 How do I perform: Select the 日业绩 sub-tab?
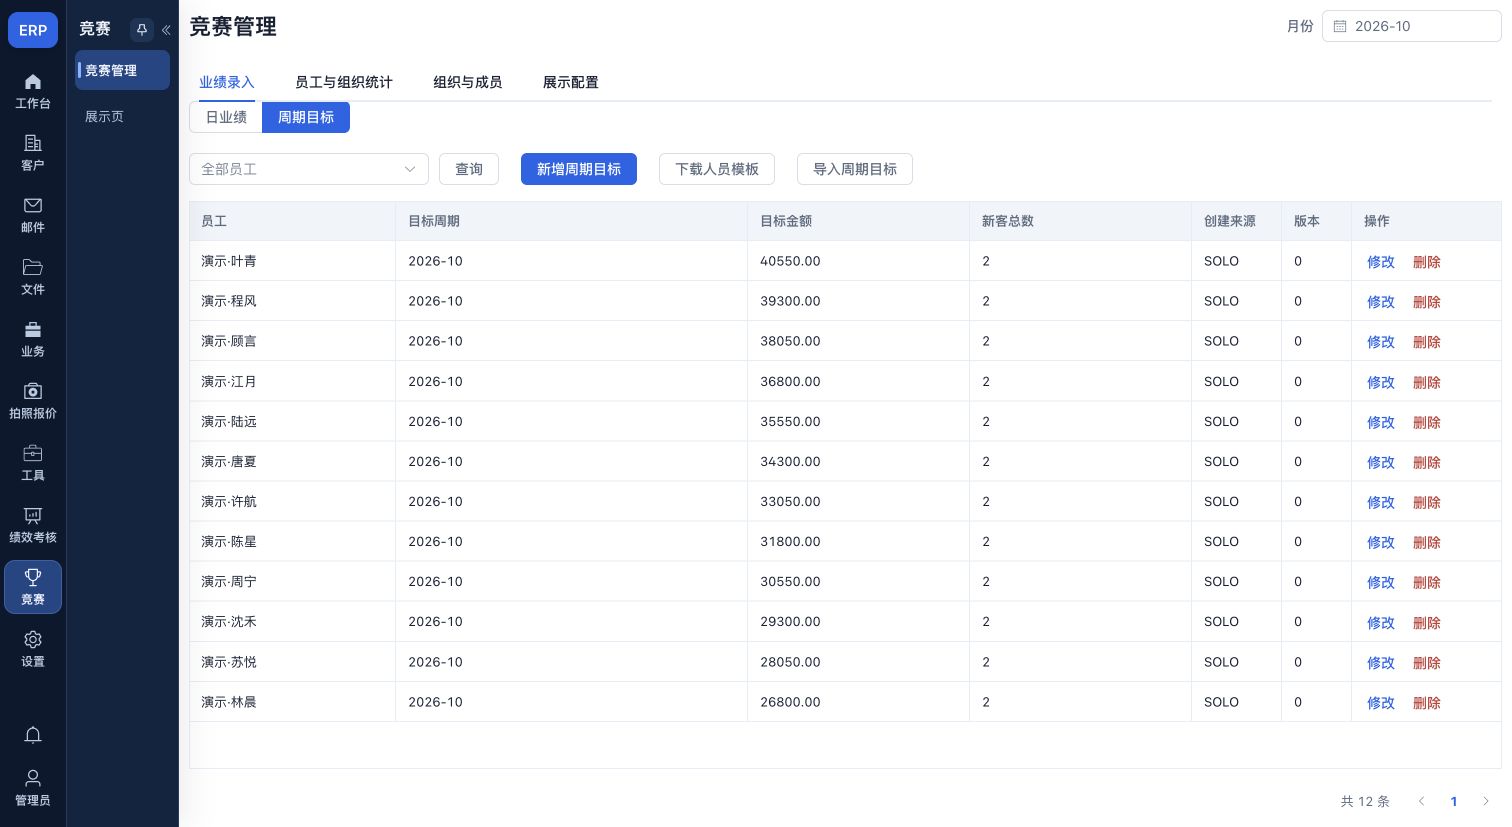[x=226, y=117]
